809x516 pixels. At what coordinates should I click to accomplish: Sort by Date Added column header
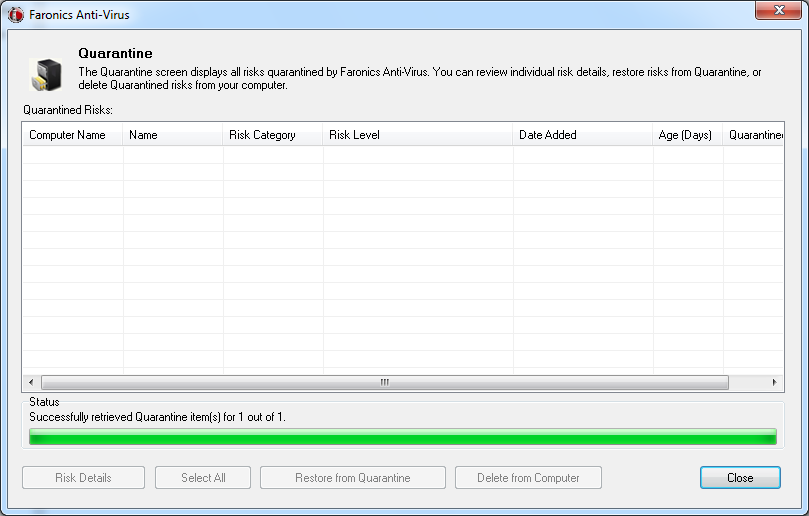point(583,135)
